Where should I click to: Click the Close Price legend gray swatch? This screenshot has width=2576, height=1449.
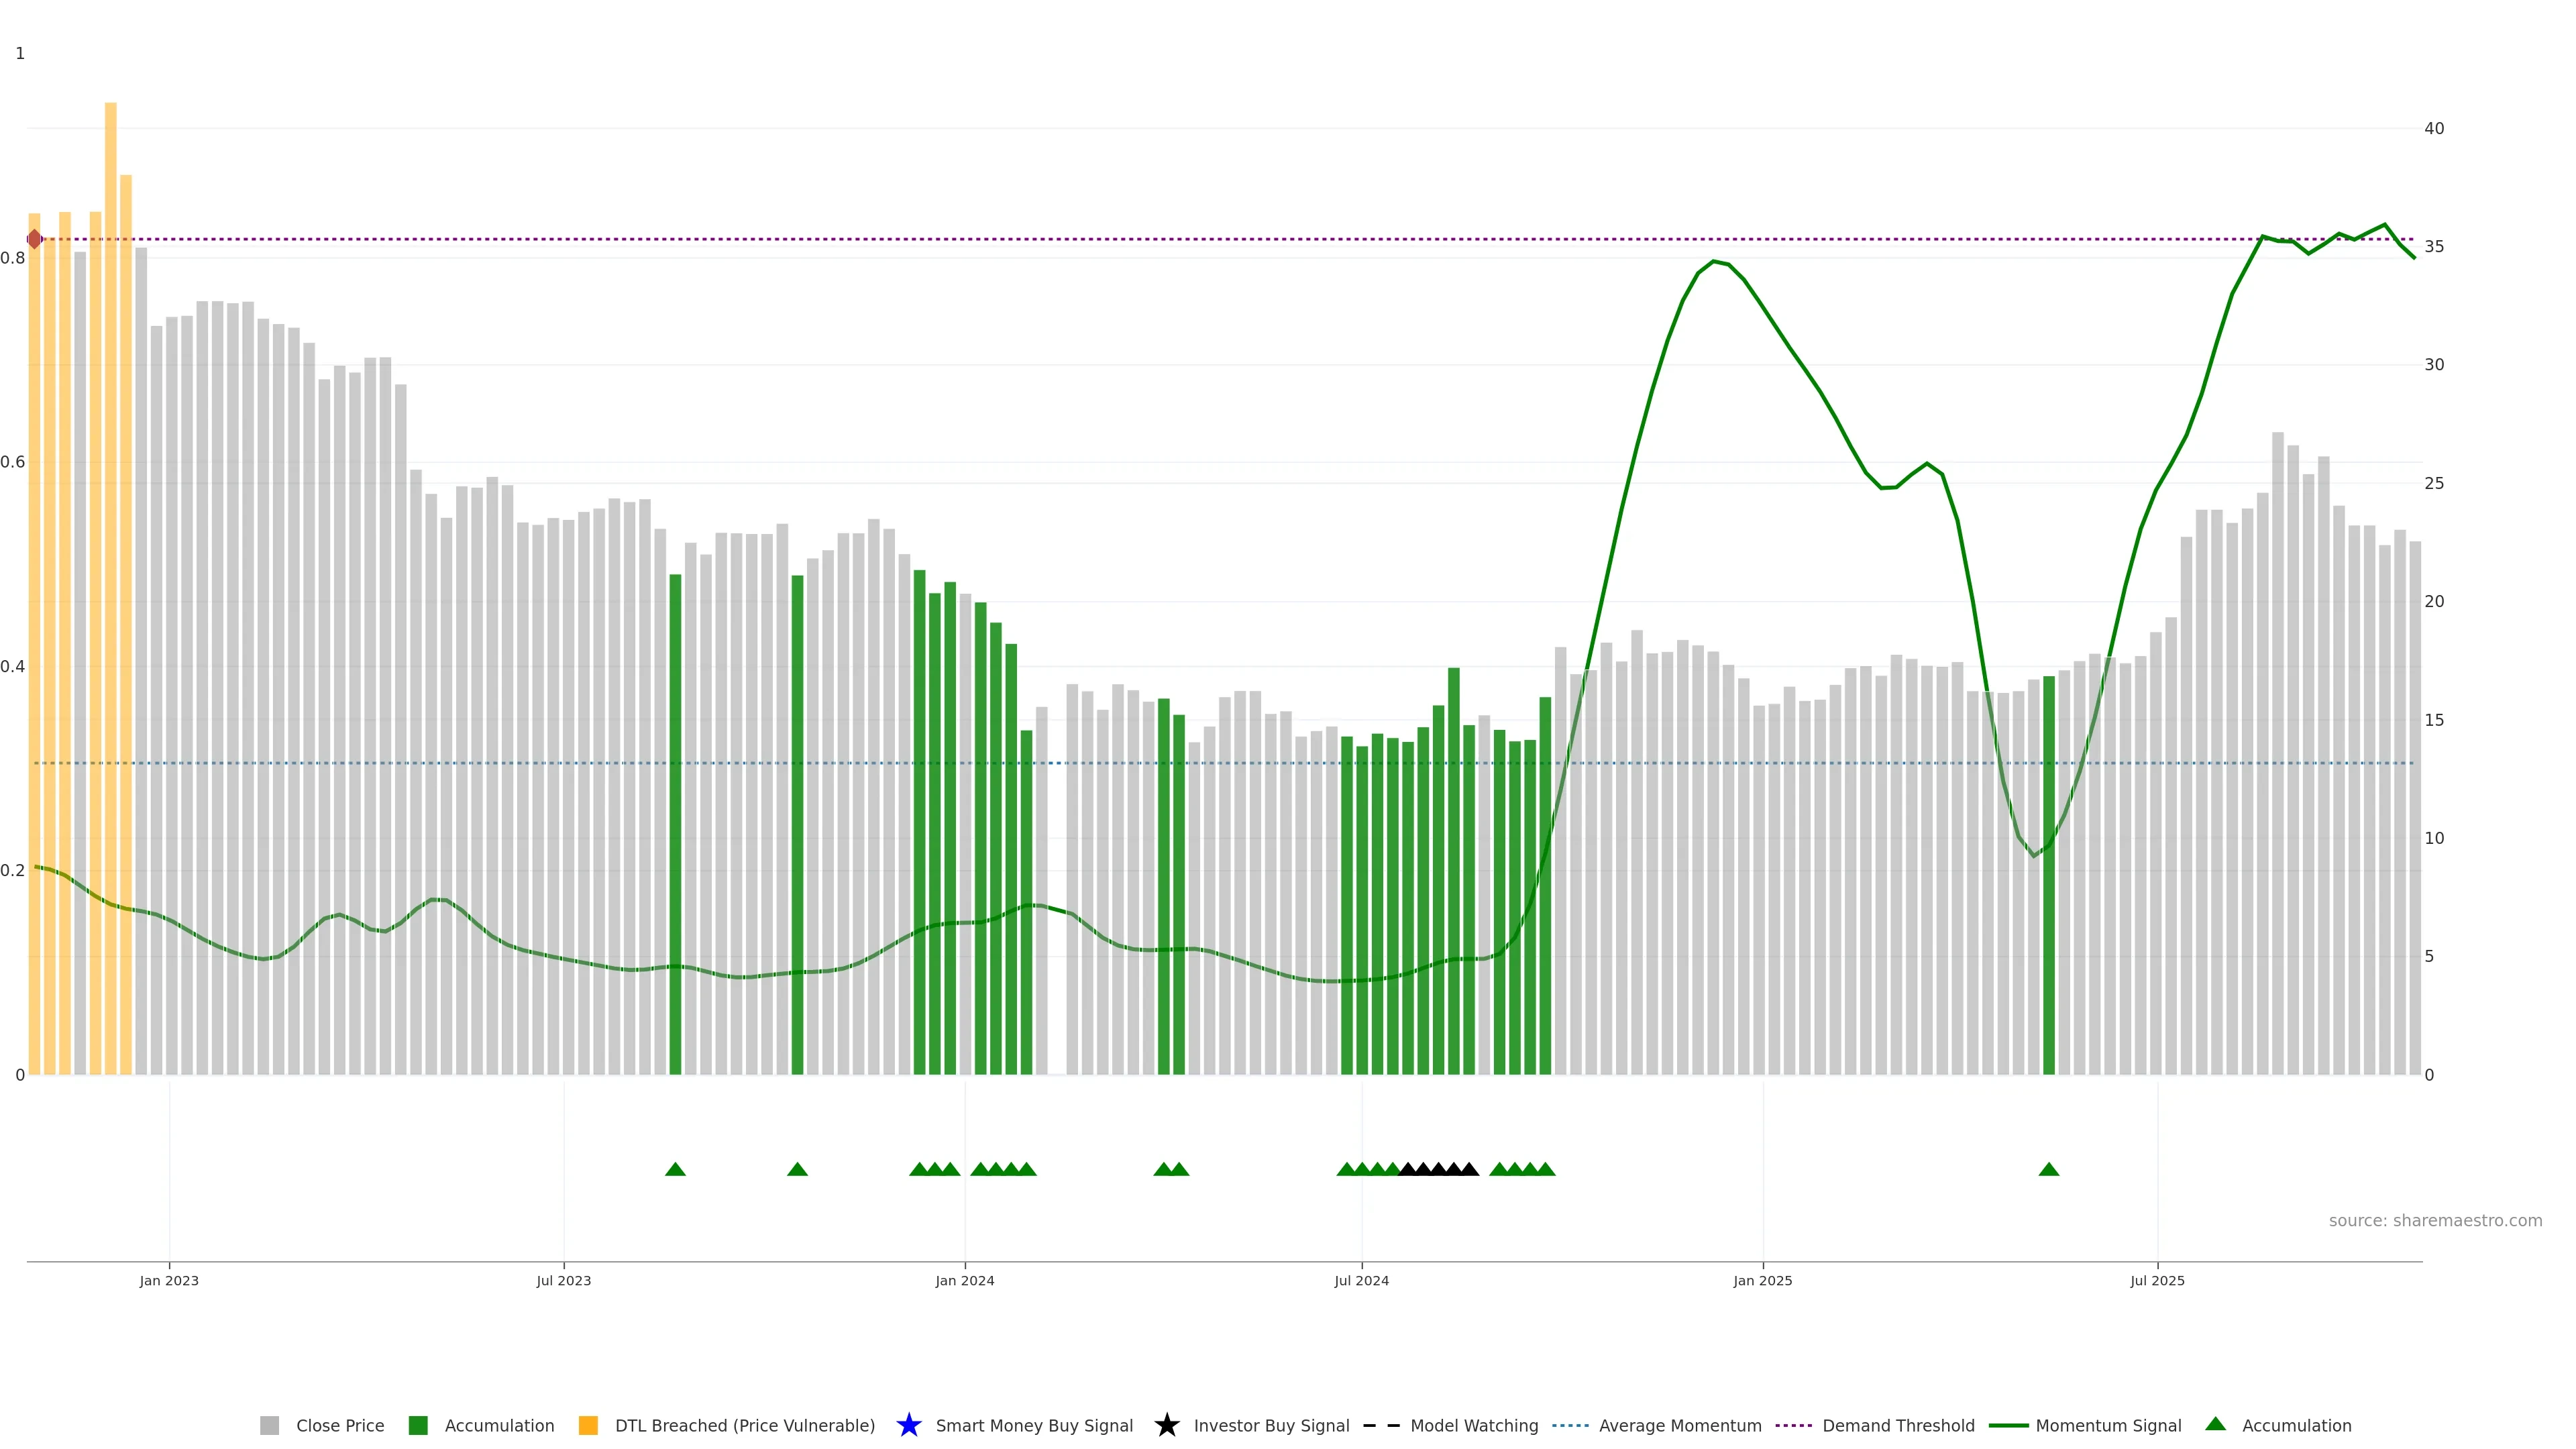coord(269,1426)
